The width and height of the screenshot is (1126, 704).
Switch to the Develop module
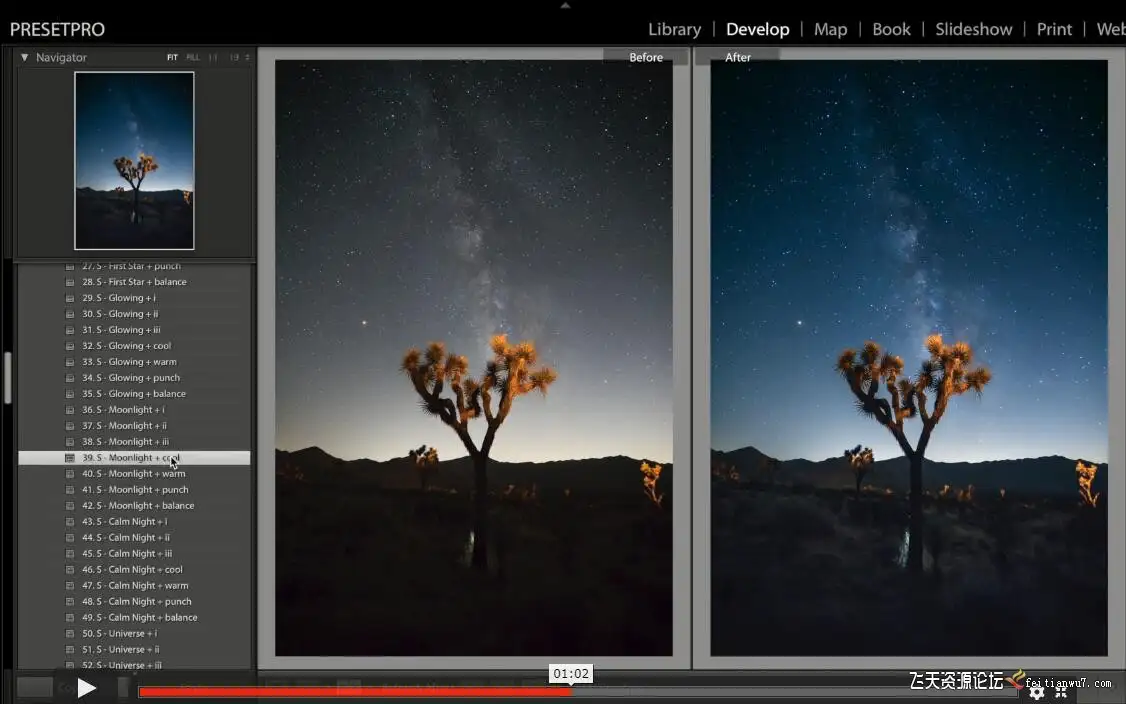coord(758,29)
